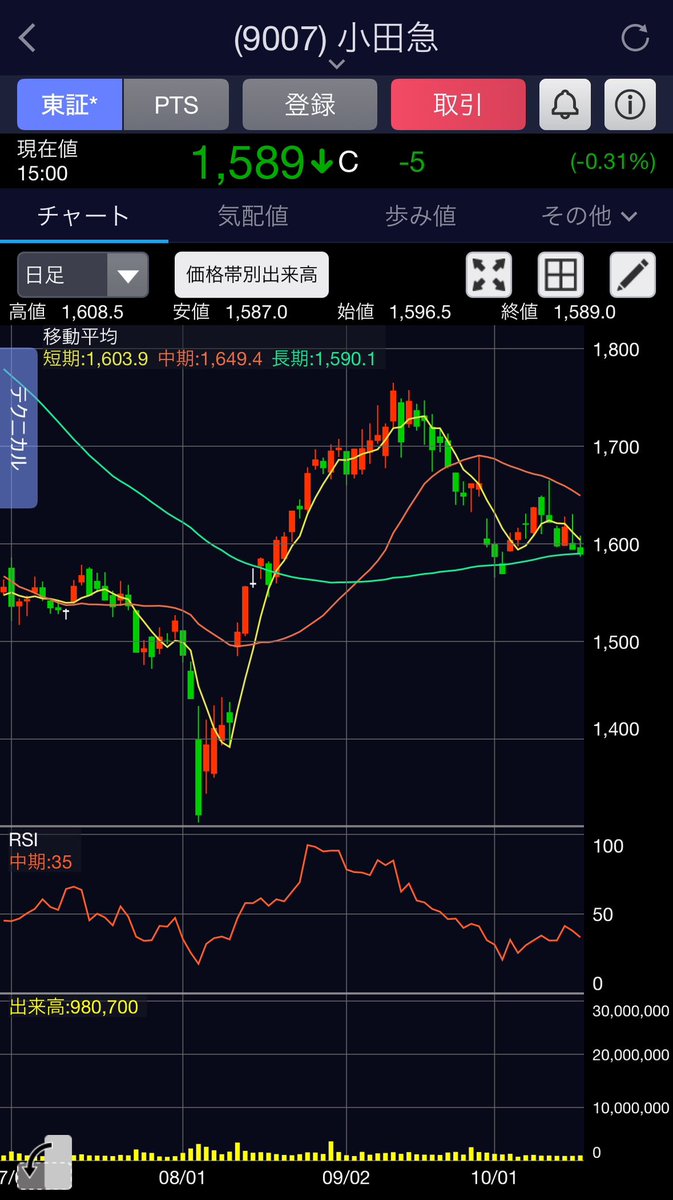
Task: Open the チャート tab
Action: click(84, 216)
